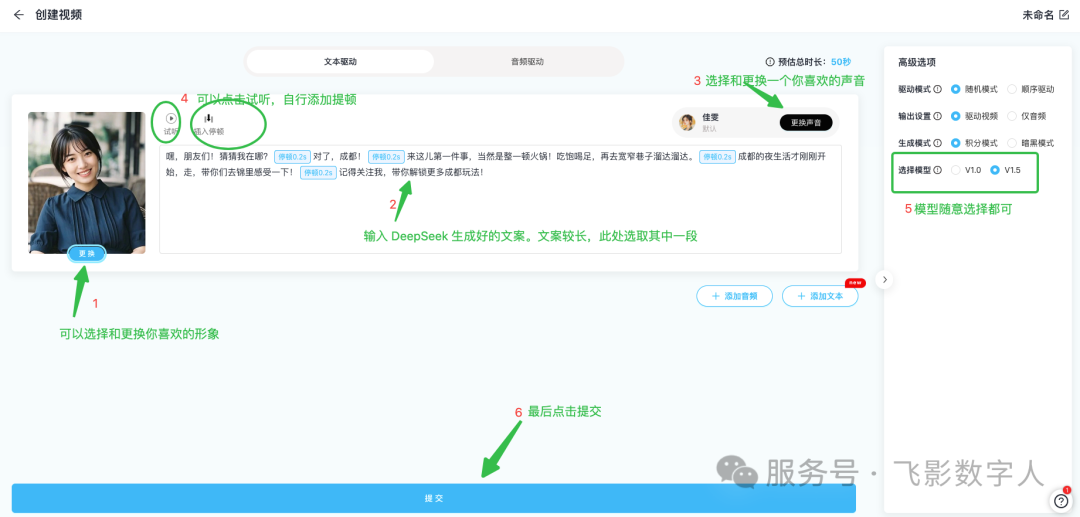Choose the V1.0 model radio button
The height and width of the screenshot is (517, 1080).
956,170
